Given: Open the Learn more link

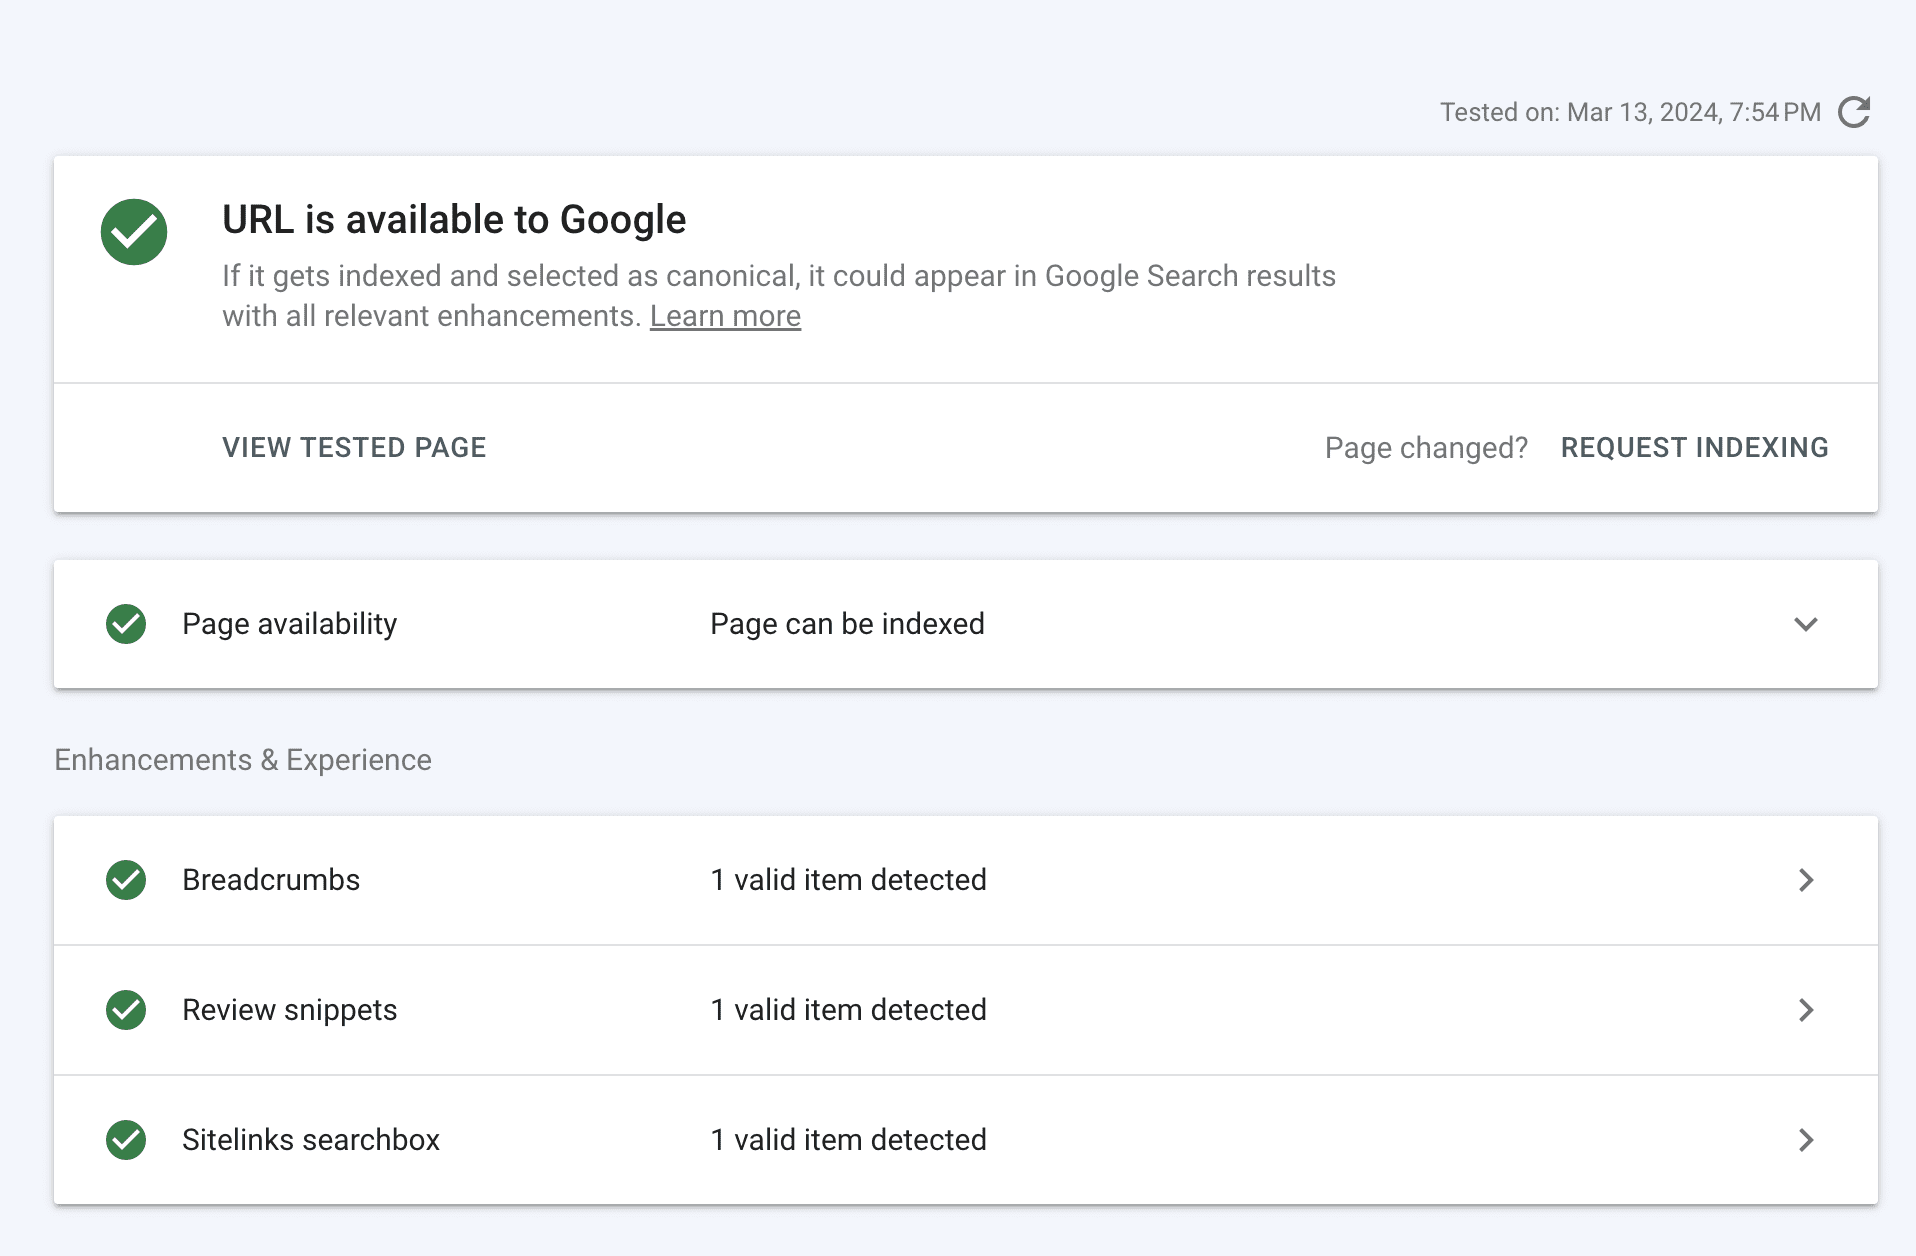Looking at the screenshot, I should coord(725,316).
